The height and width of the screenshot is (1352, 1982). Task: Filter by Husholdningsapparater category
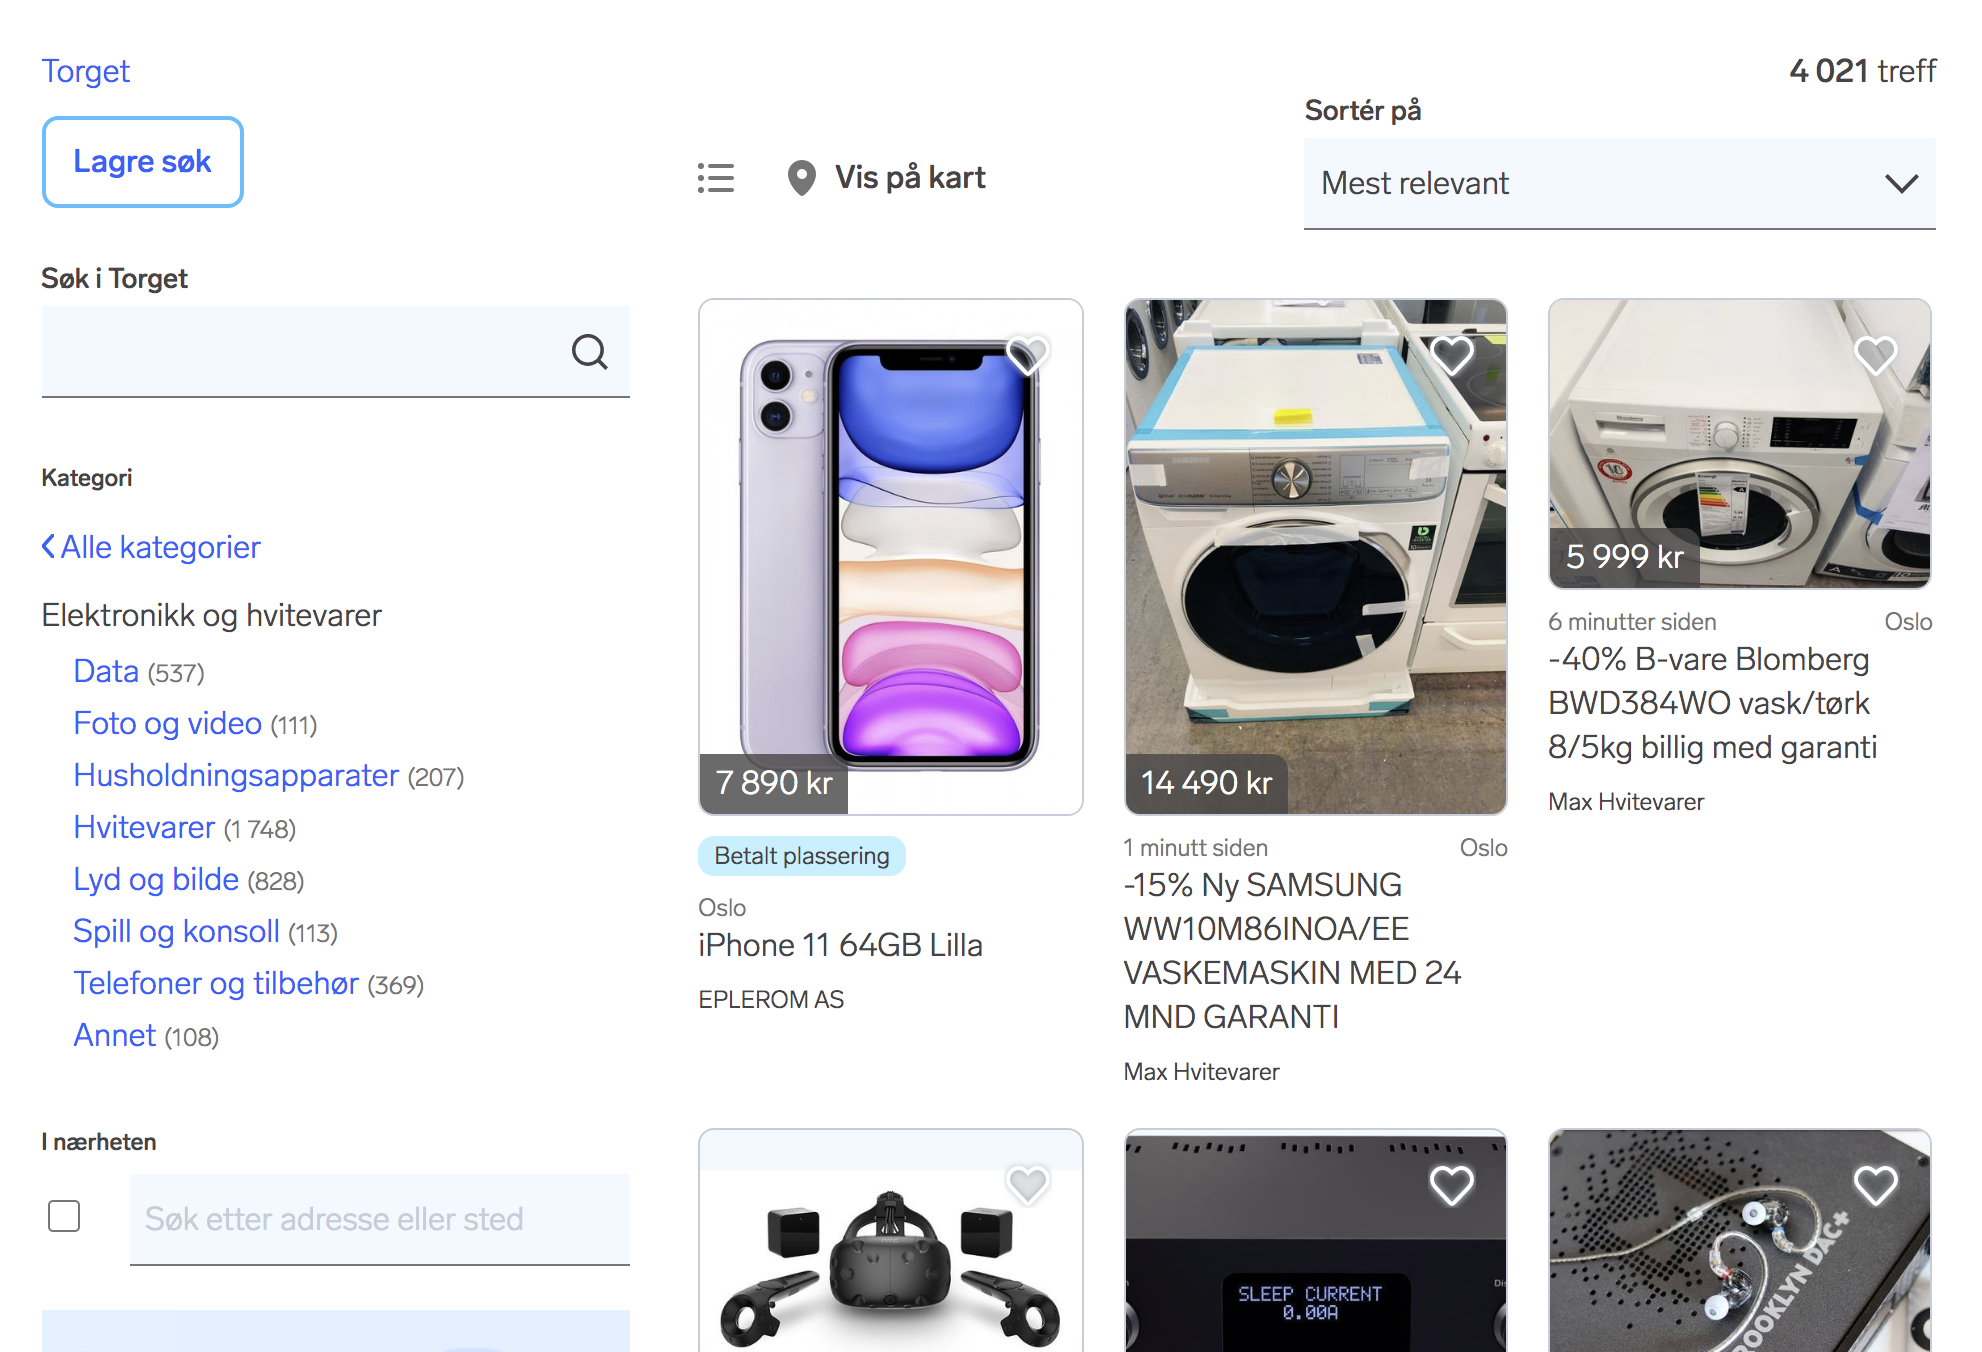click(236, 775)
